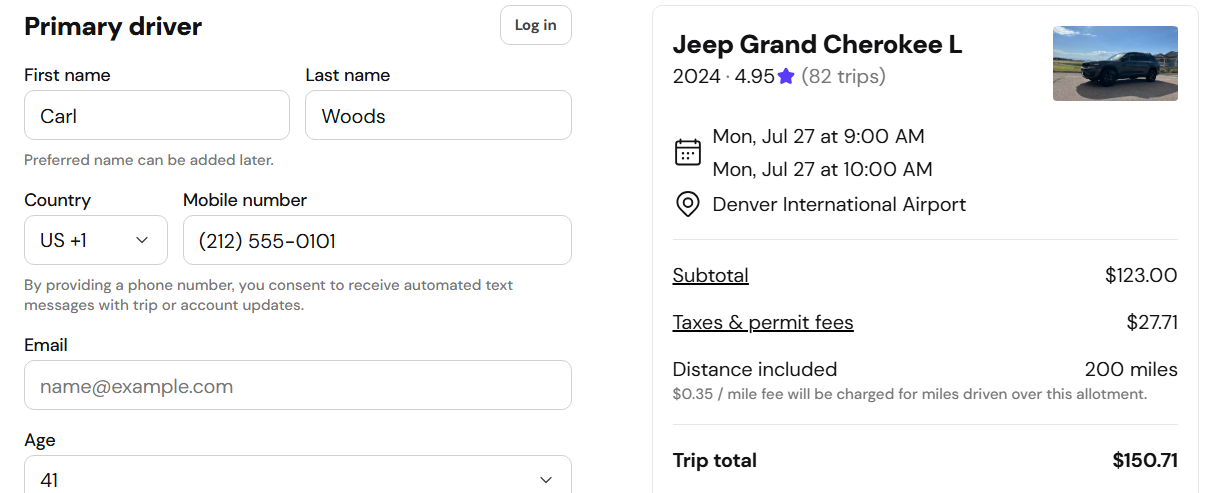Viewport: 1207px width, 493px height.
Task: Open the Jeep Grand Cherokee photo thumbnail
Action: click(x=1115, y=63)
